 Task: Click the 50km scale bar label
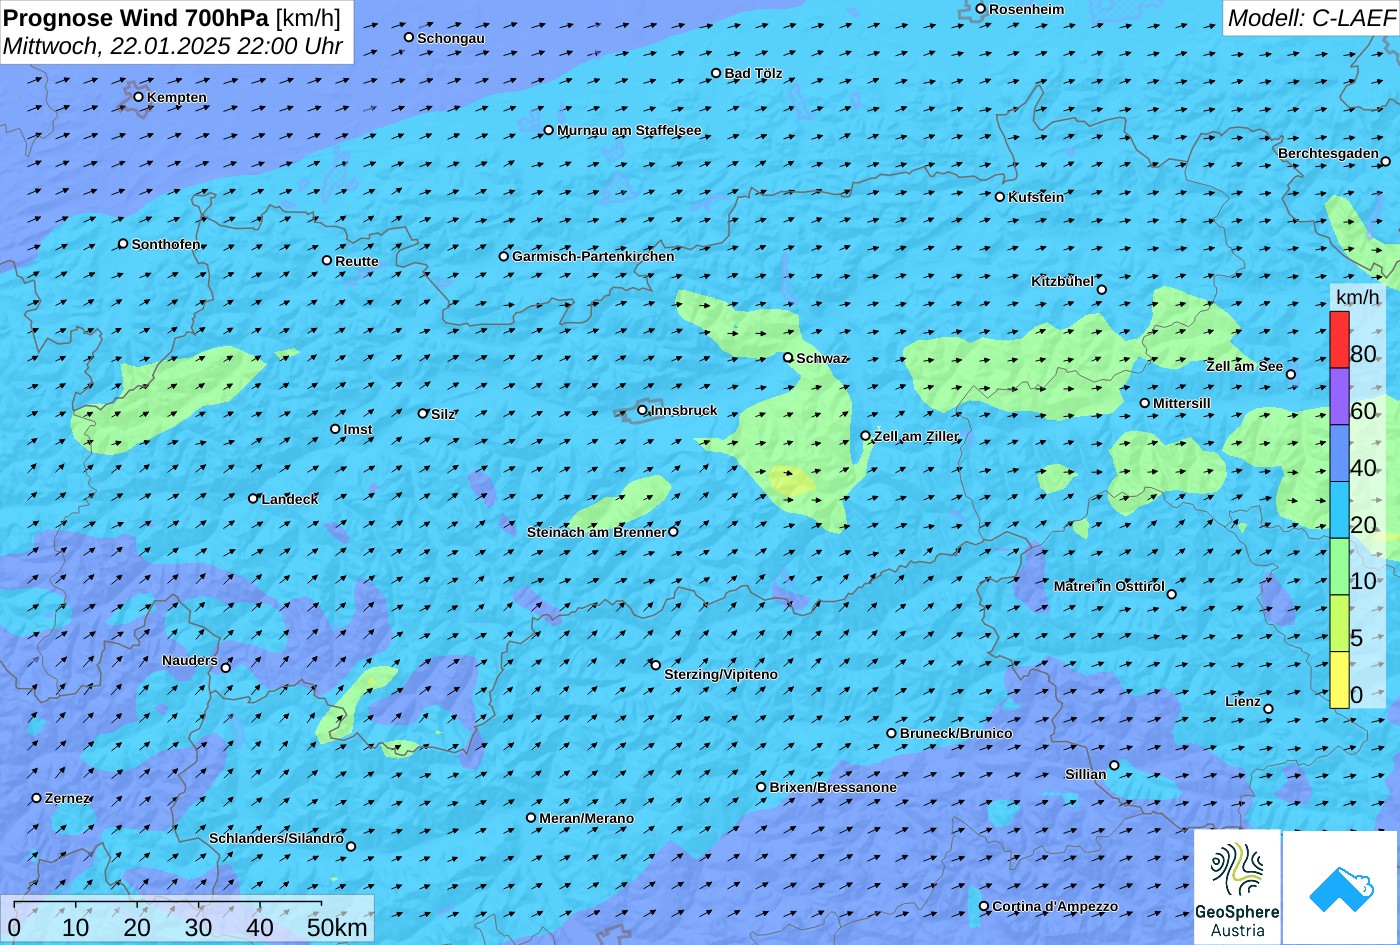click(337, 927)
